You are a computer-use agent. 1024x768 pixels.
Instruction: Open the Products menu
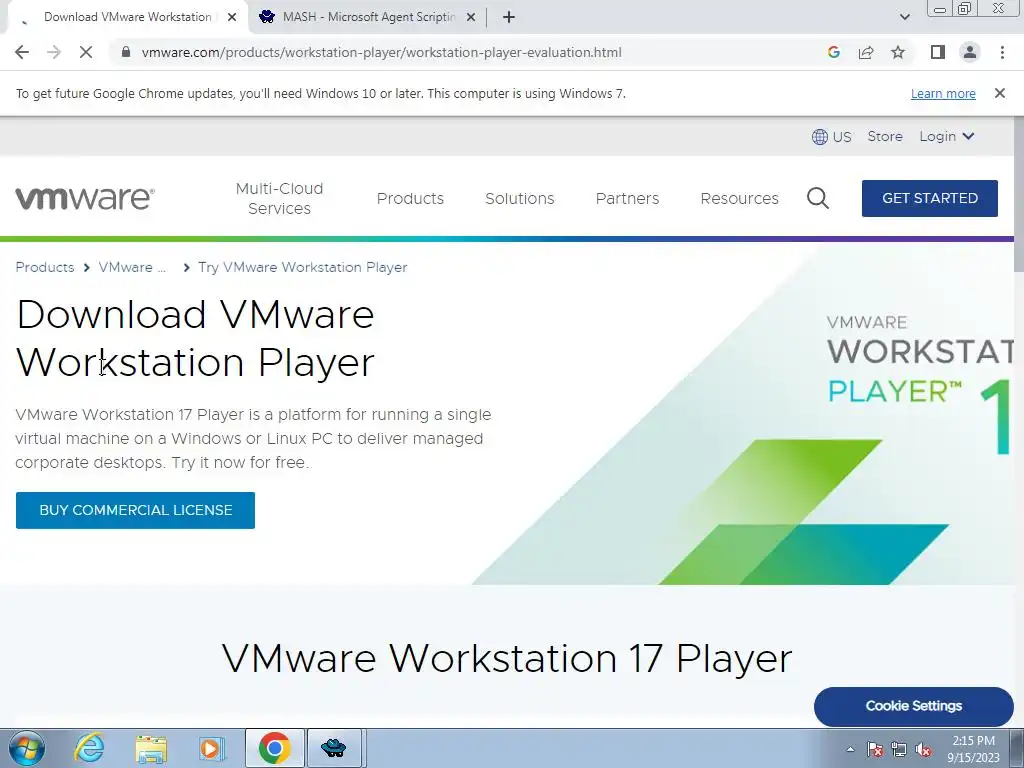coord(410,199)
